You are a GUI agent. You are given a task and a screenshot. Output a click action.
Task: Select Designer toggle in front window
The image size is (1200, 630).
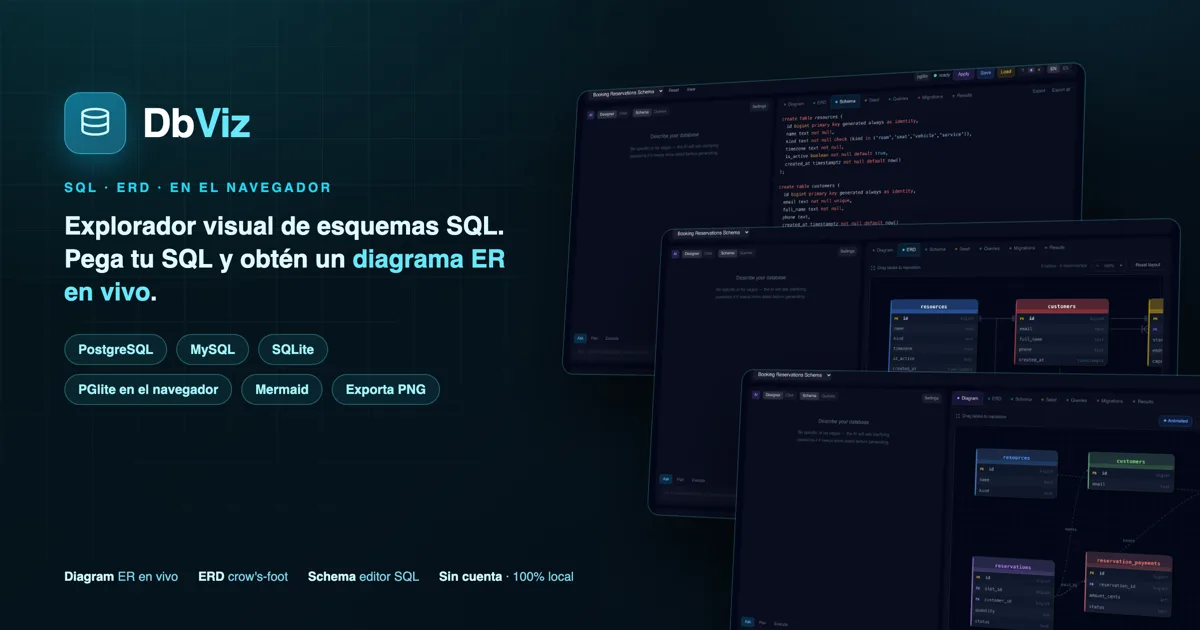773,395
